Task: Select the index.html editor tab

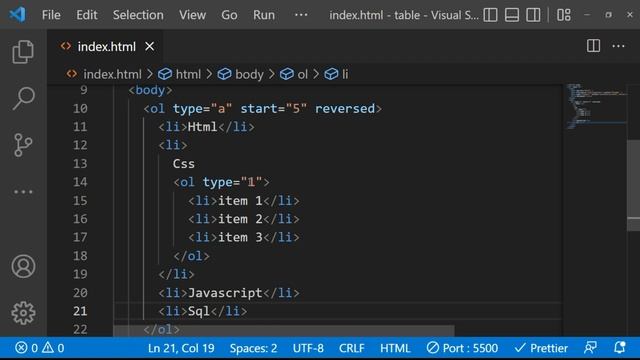Action: click(105, 47)
